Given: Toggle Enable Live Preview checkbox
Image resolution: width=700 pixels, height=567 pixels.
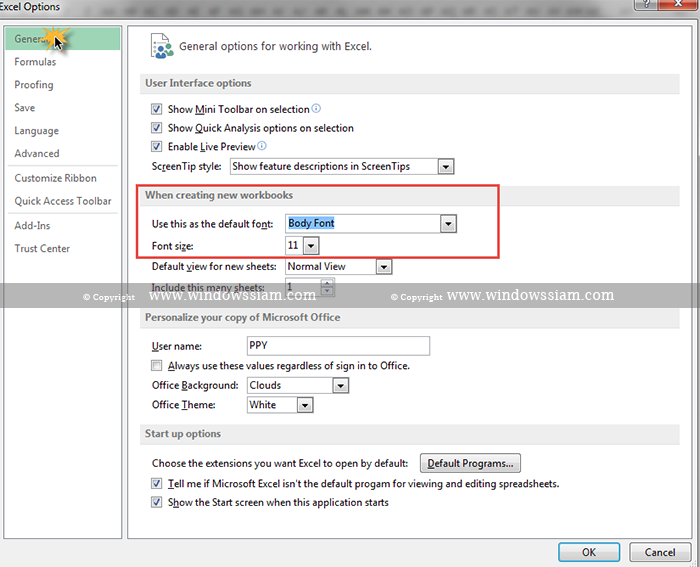Looking at the screenshot, I should coord(156,146).
